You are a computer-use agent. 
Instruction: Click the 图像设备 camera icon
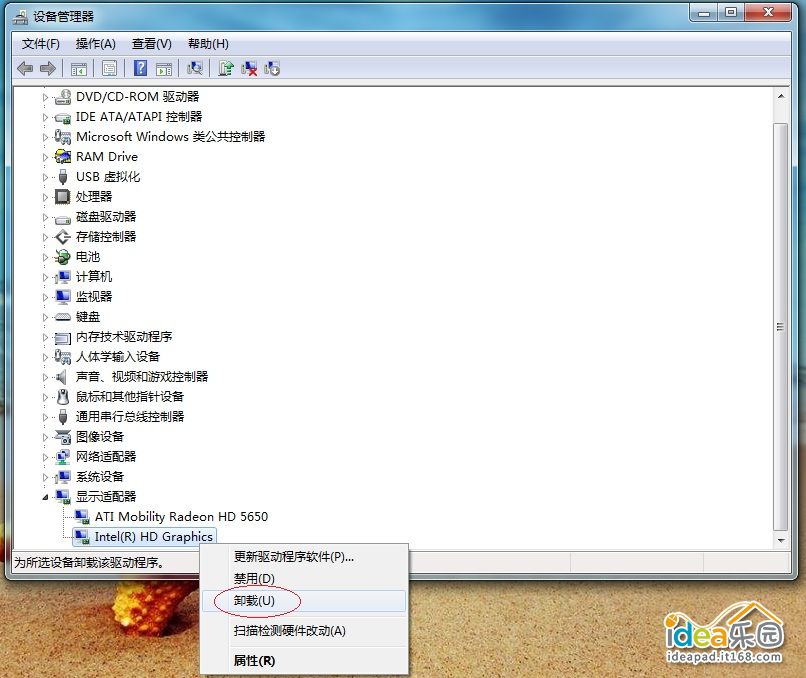pos(63,437)
